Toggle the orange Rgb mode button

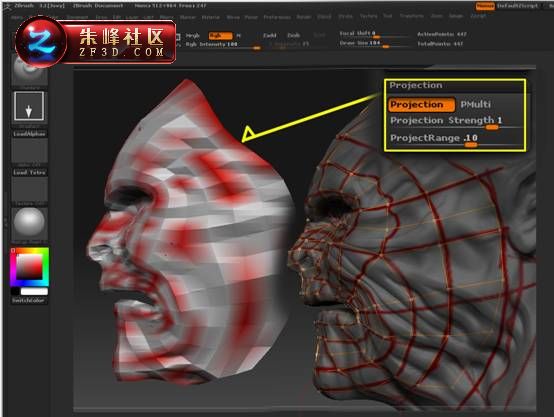pyautogui.click(x=220, y=36)
